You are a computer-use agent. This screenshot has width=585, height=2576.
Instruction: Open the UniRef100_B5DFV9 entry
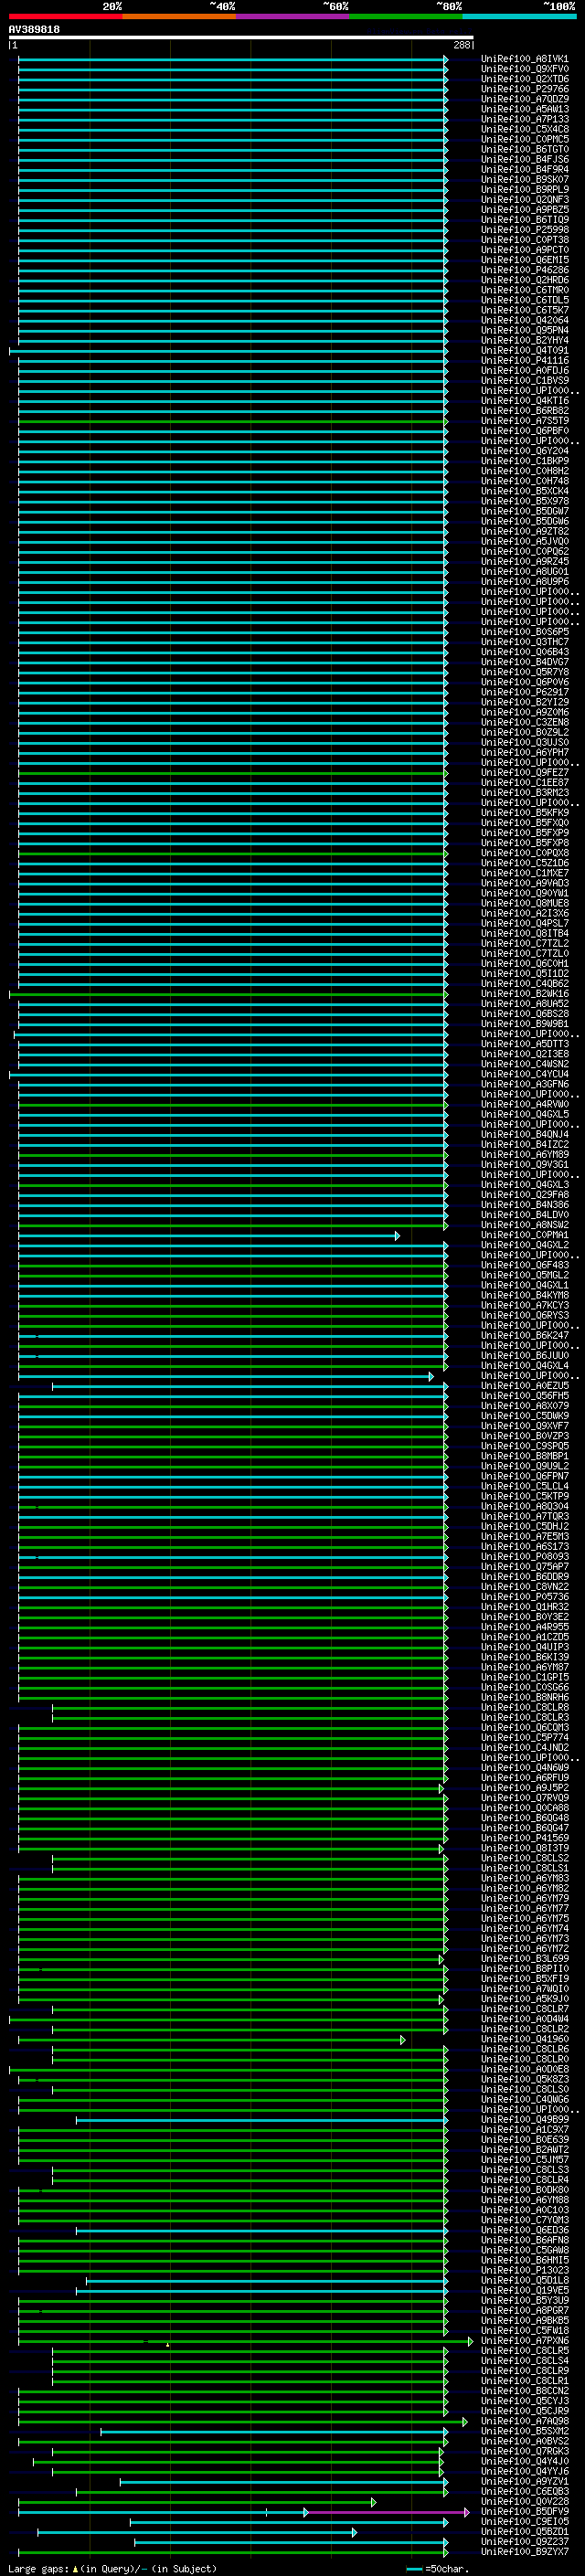coord(524,2512)
